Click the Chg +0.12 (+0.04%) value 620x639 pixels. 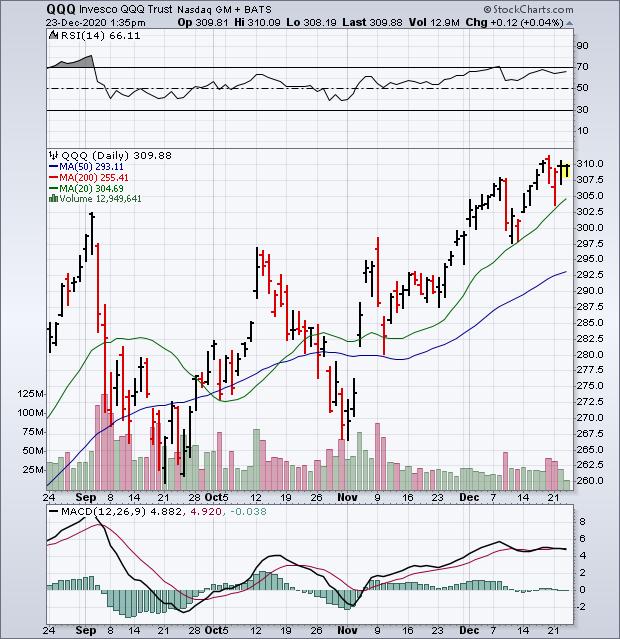pyautogui.click(x=514, y=22)
